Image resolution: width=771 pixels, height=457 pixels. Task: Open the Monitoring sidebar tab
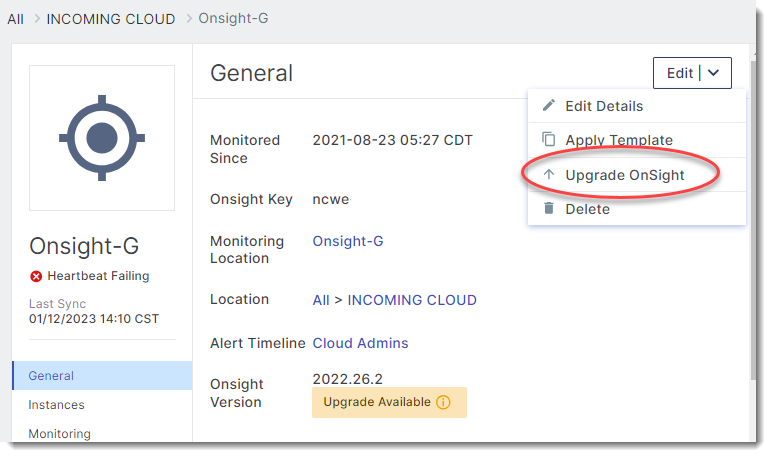click(x=59, y=434)
